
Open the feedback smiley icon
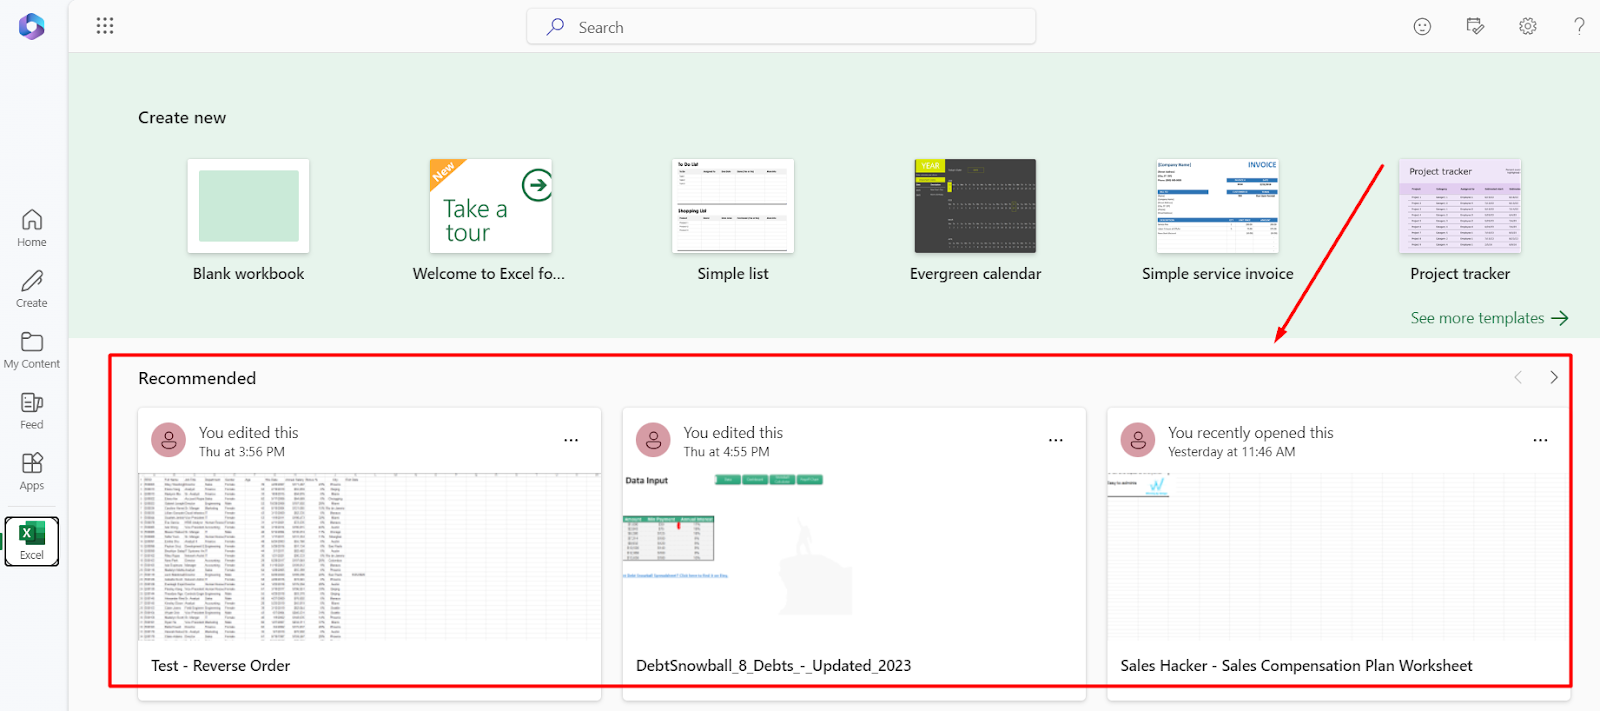pos(1422,27)
